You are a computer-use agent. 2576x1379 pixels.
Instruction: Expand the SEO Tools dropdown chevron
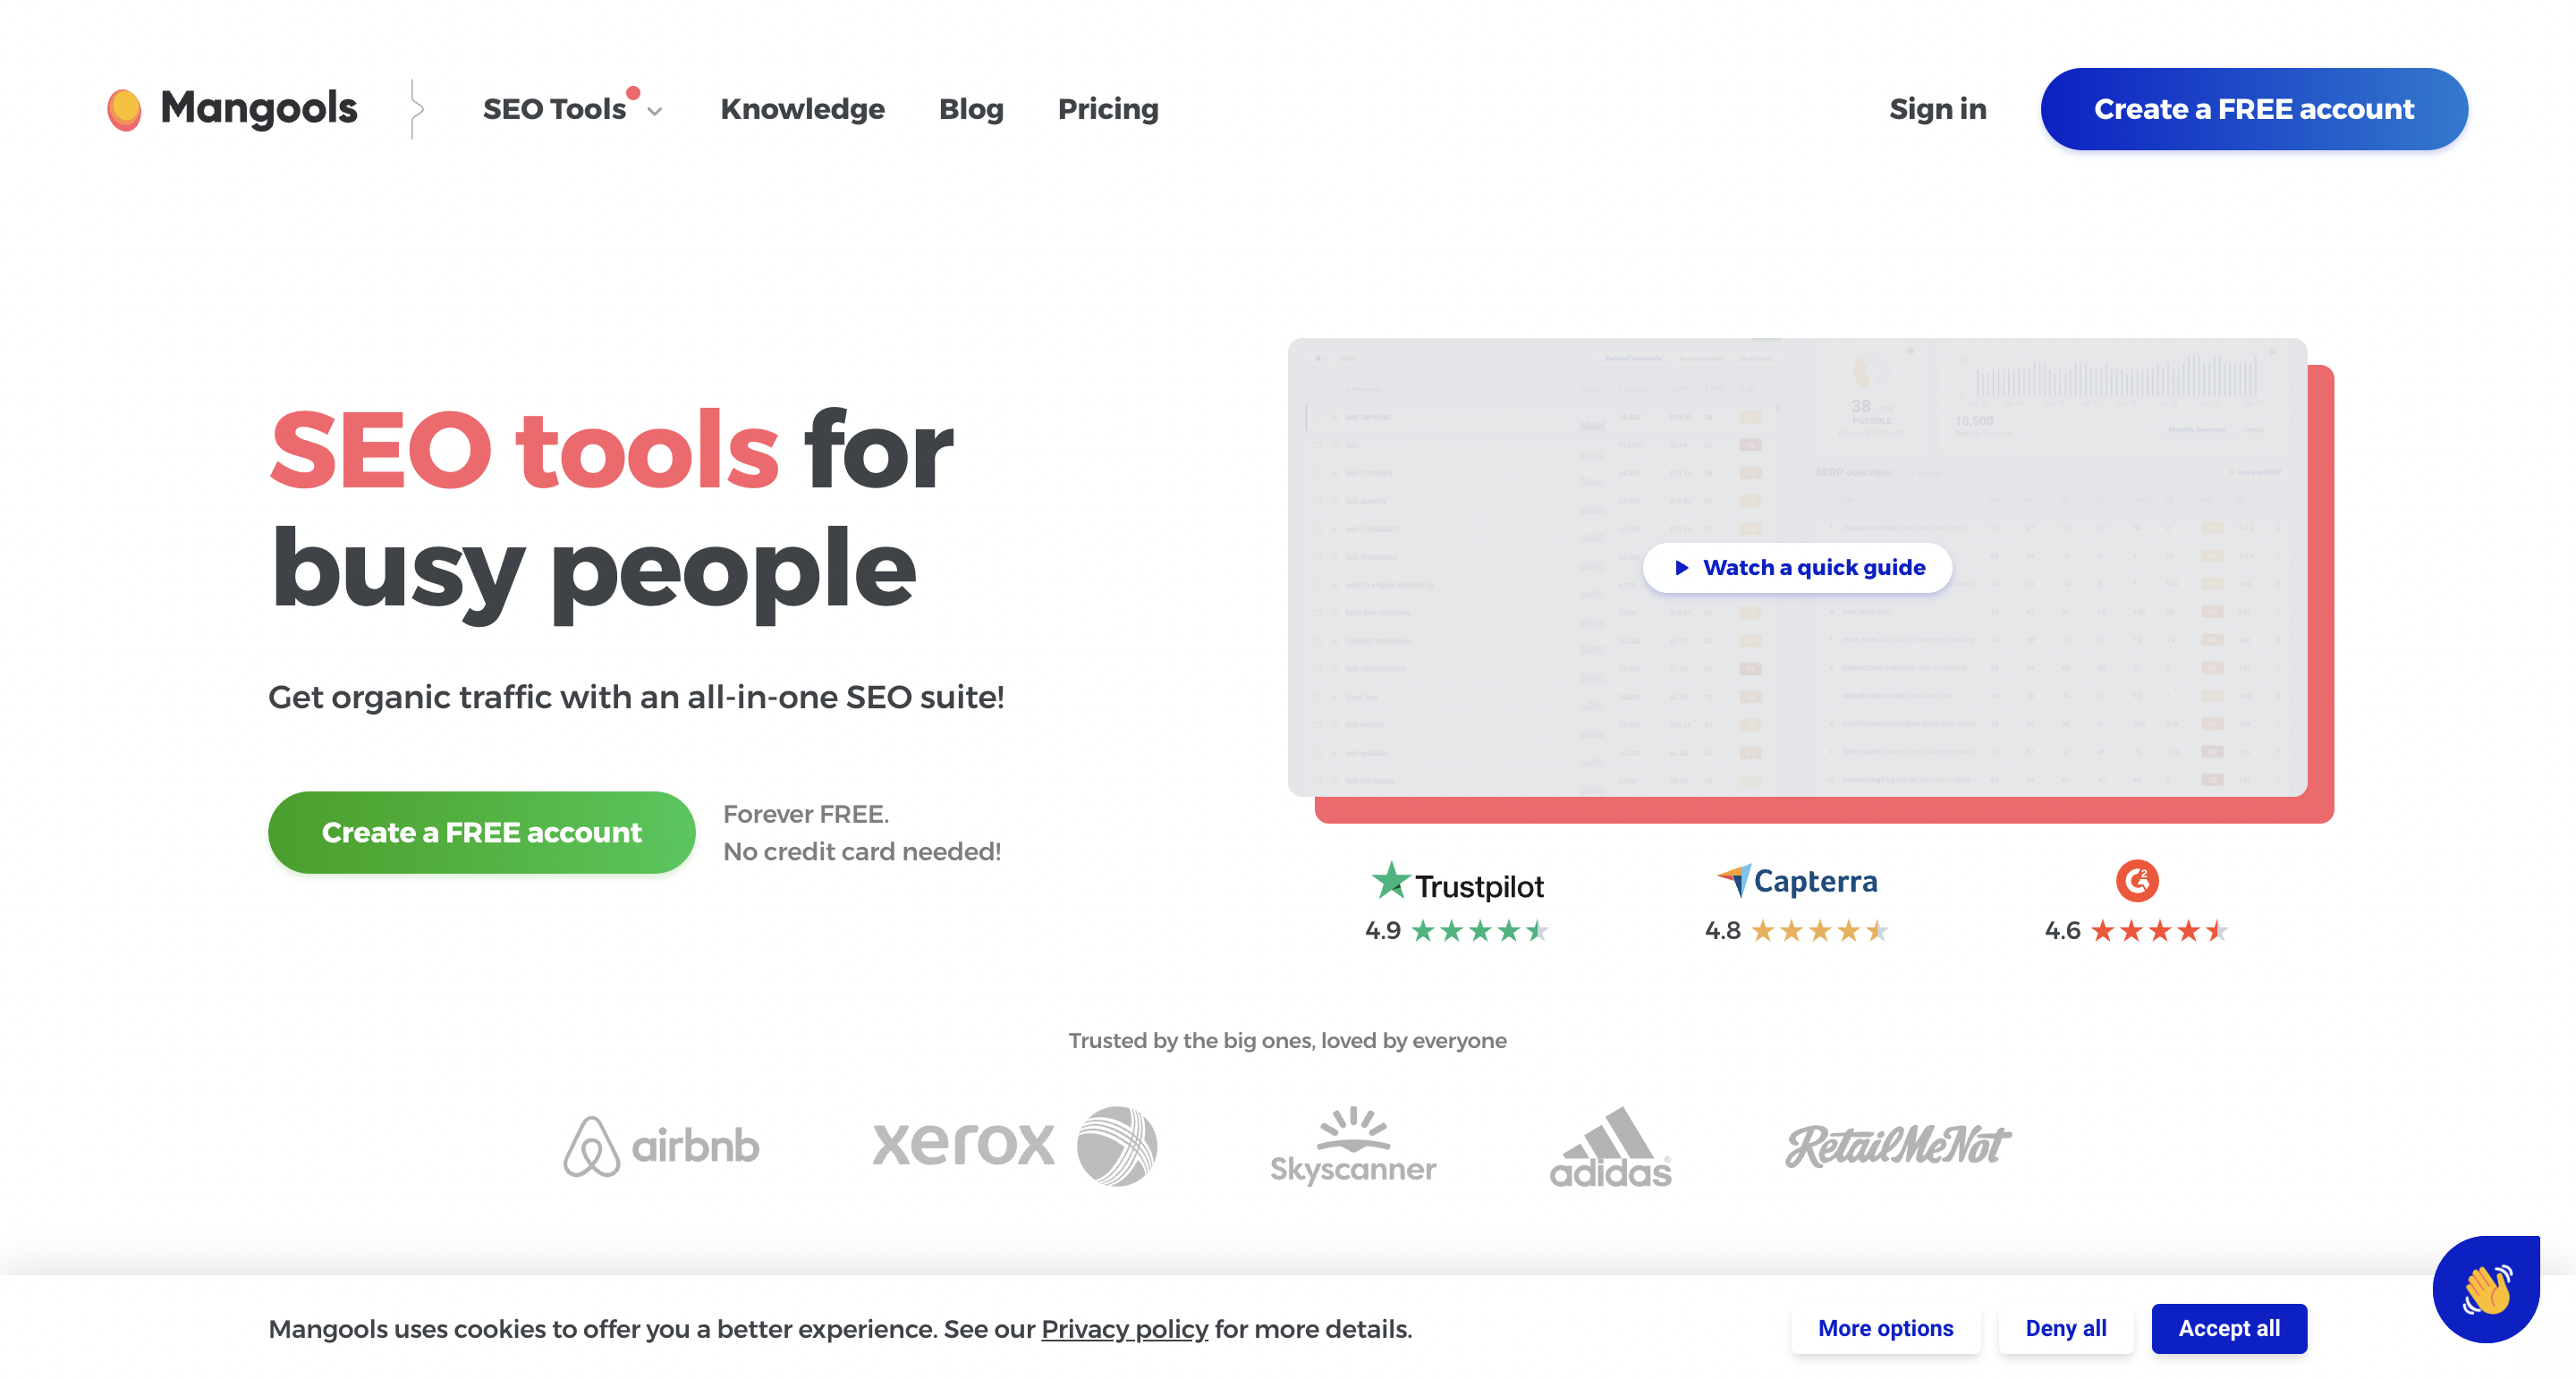pyautogui.click(x=655, y=111)
